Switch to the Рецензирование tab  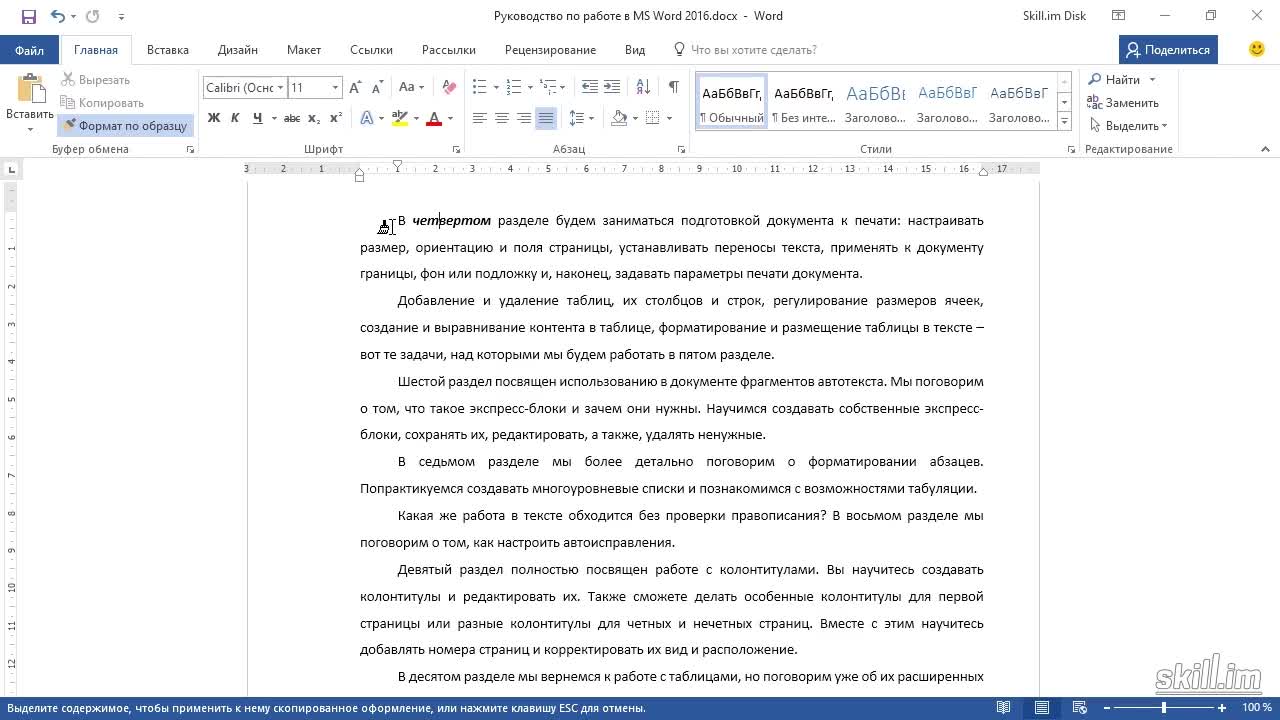pos(550,49)
